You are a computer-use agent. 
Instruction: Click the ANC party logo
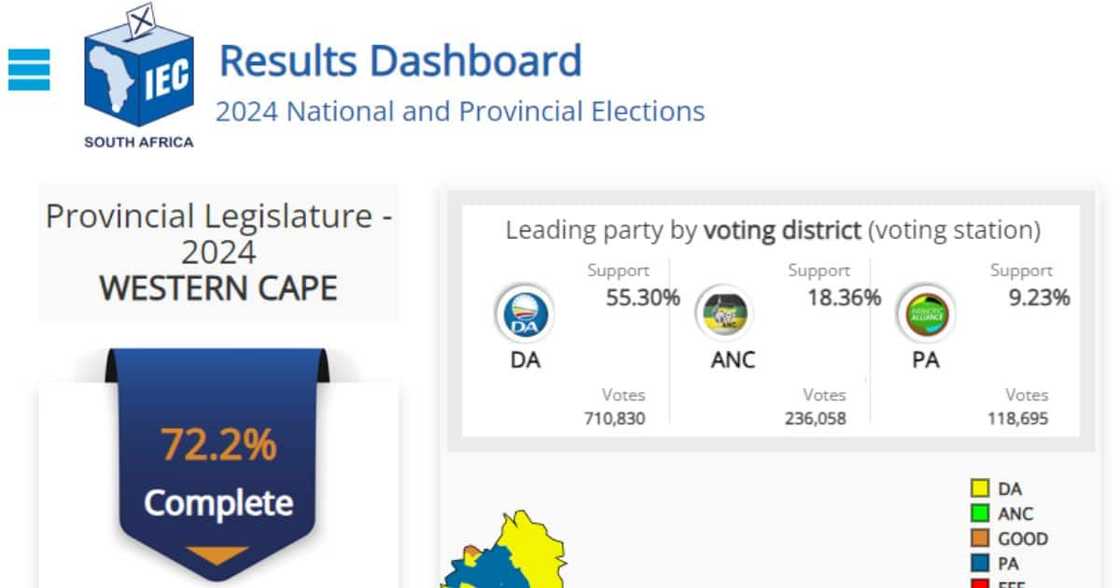725,315
